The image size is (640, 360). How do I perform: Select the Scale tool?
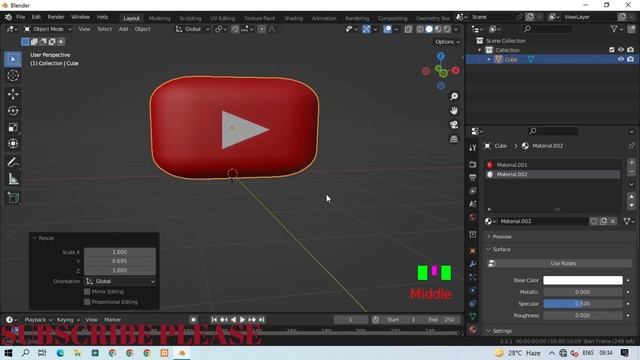coord(13,127)
